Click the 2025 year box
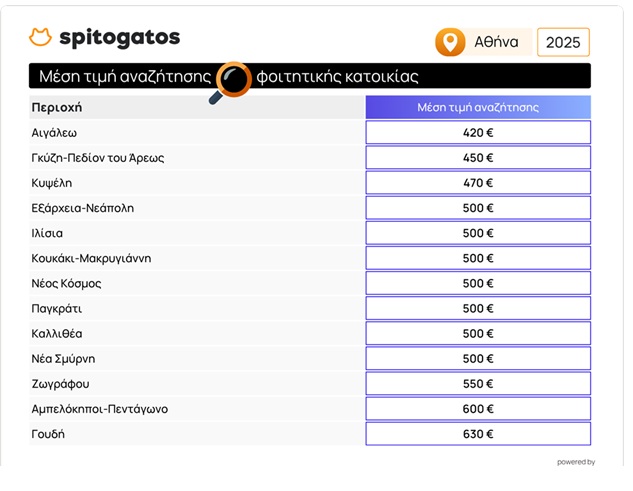Screen dimensions: 633x491 click(x=563, y=42)
